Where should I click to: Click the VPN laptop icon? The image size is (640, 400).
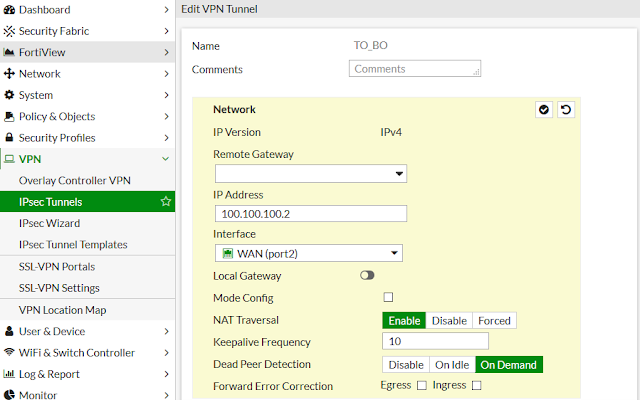9,159
